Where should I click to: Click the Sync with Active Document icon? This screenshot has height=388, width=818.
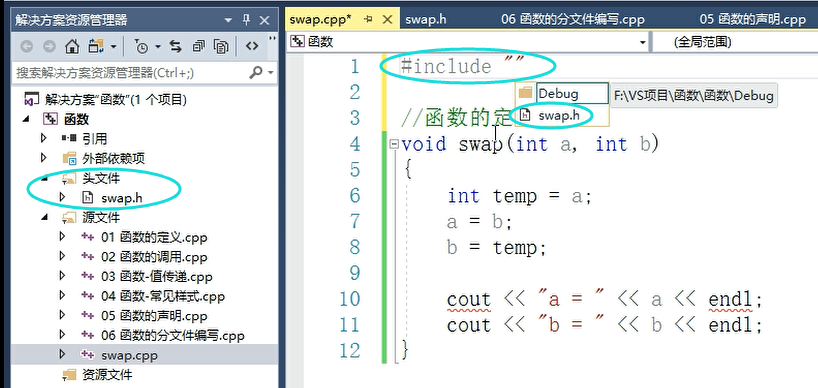click(x=175, y=47)
